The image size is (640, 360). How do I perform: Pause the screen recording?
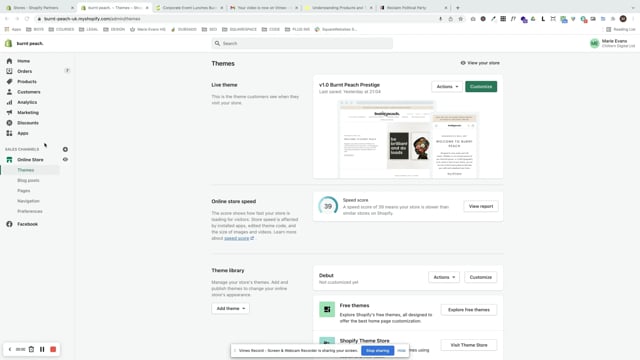42,349
